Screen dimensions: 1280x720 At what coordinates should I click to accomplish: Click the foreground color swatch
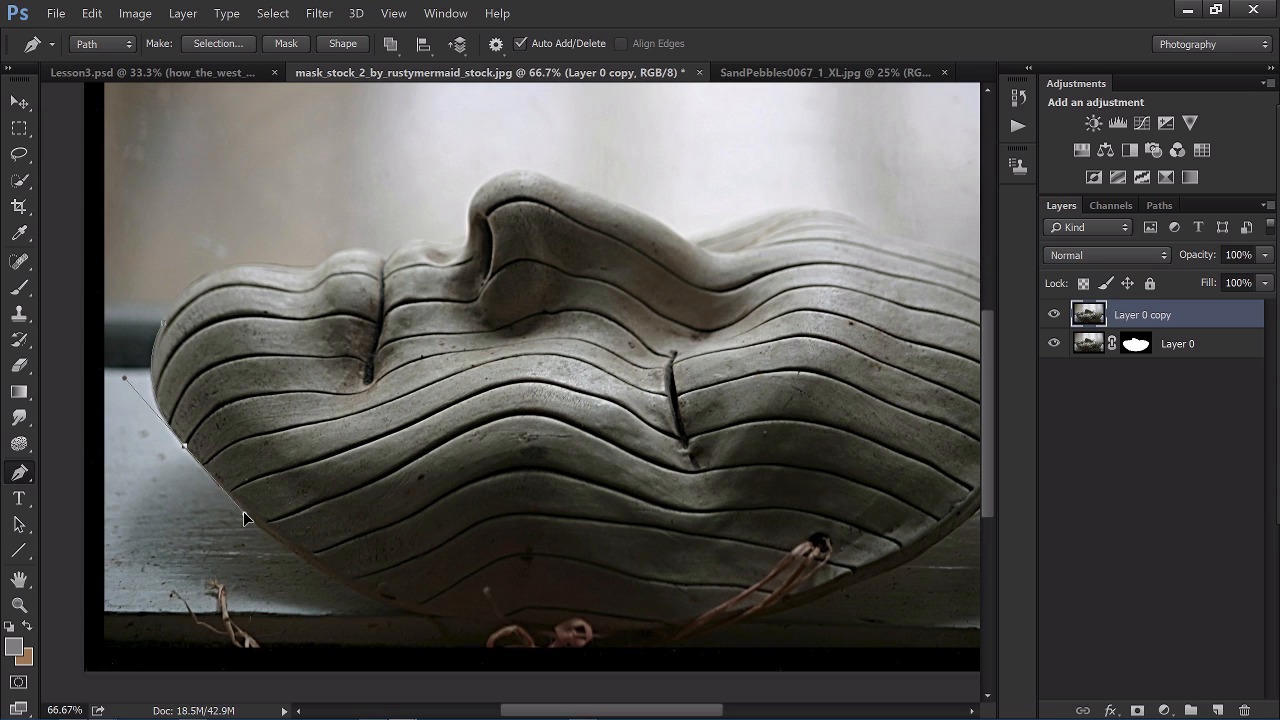[x=14, y=647]
